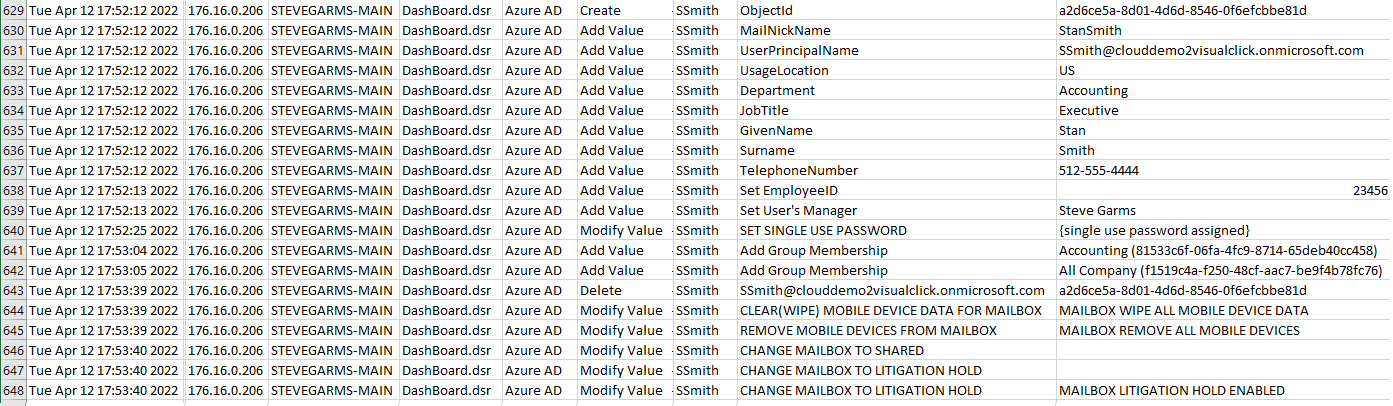Click the Delete action cell

(601, 290)
